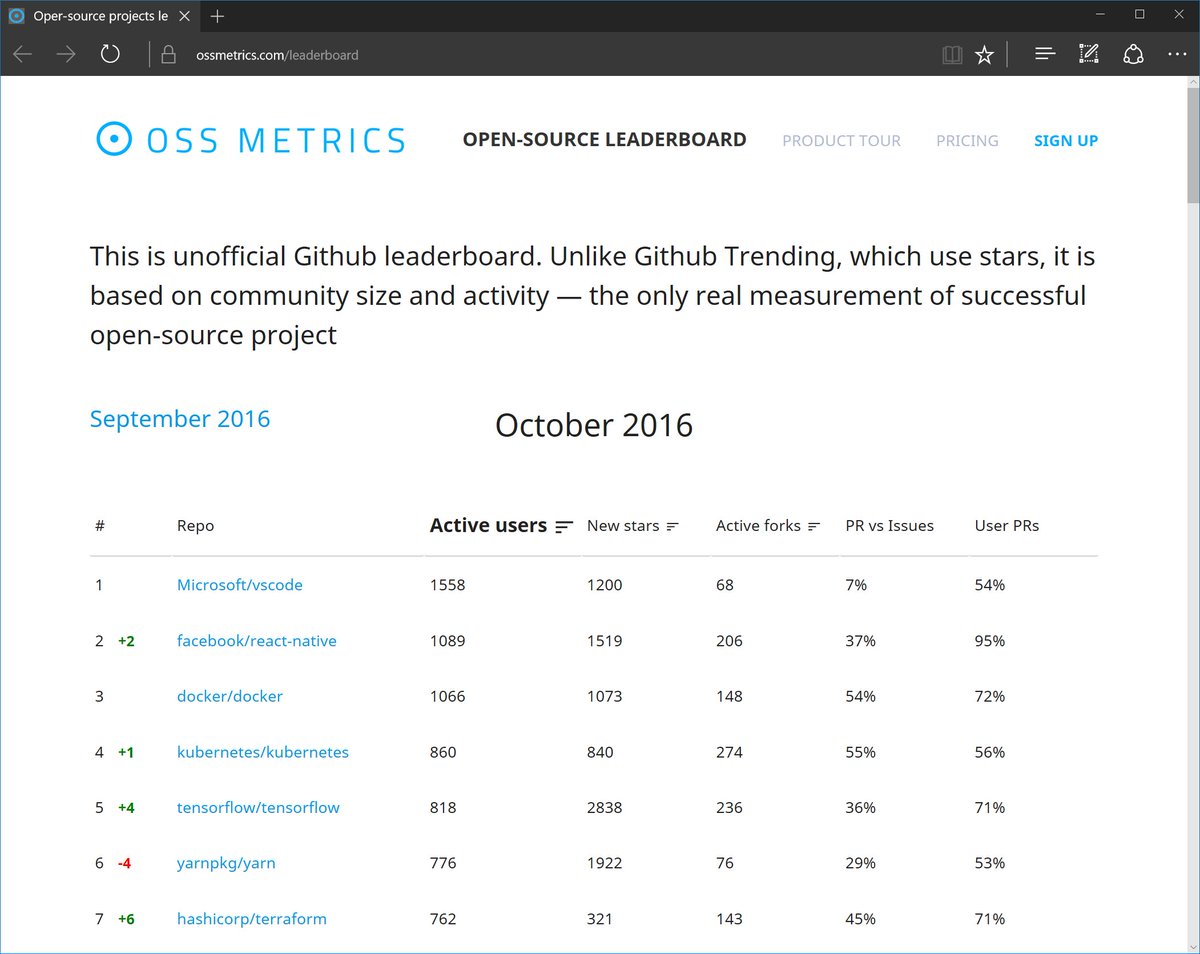Open the Open-Source Leaderboard nav item

pos(604,140)
